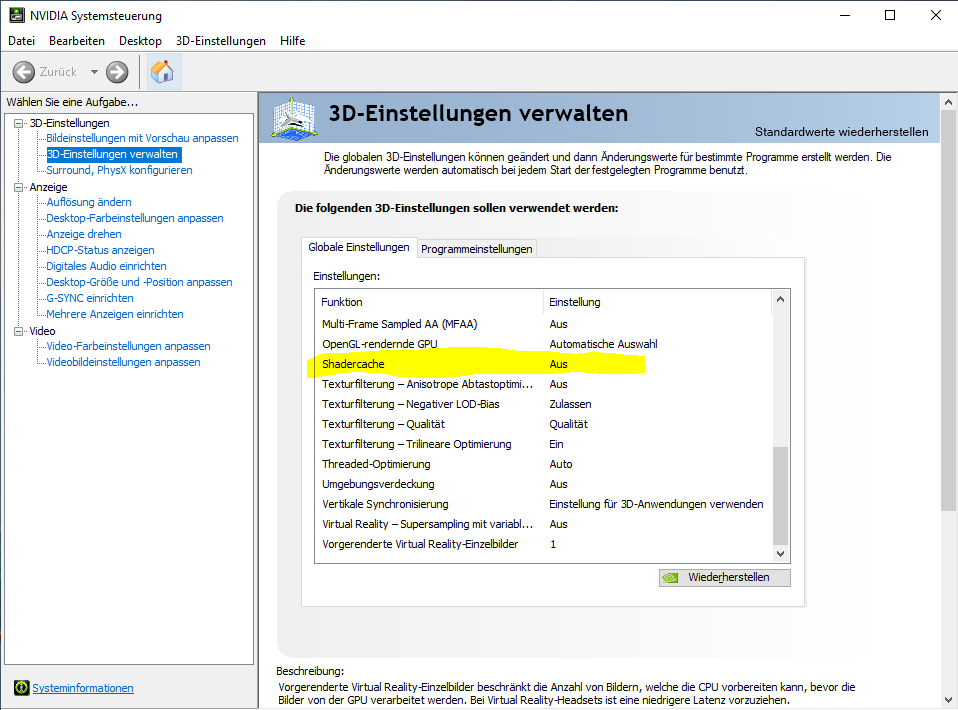Select the OpenGL-rendernde GPU row
Screen dimensions: 958x710
click(543, 344)
